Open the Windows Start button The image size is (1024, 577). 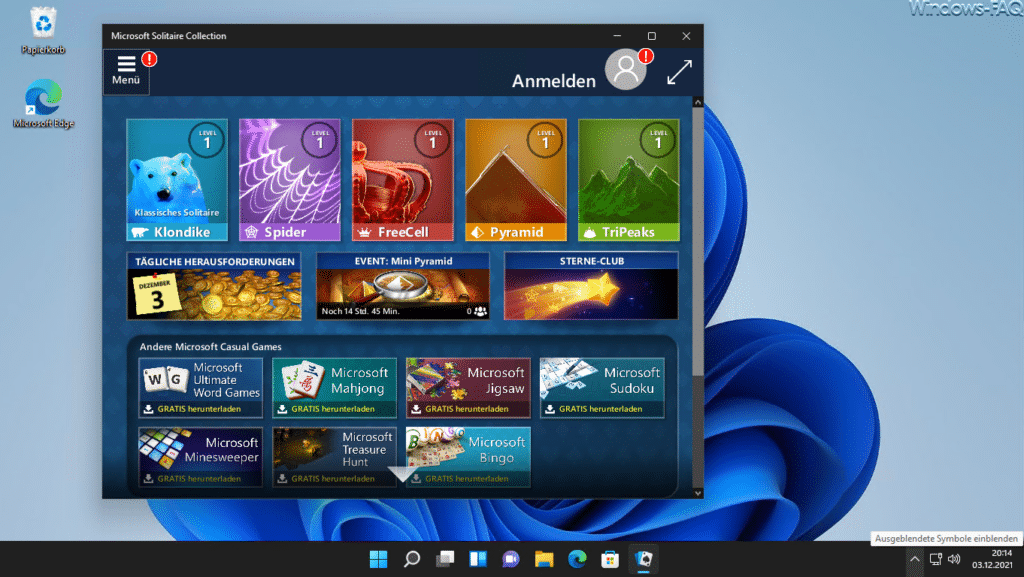pyautogui.click(x=378, y=559)
